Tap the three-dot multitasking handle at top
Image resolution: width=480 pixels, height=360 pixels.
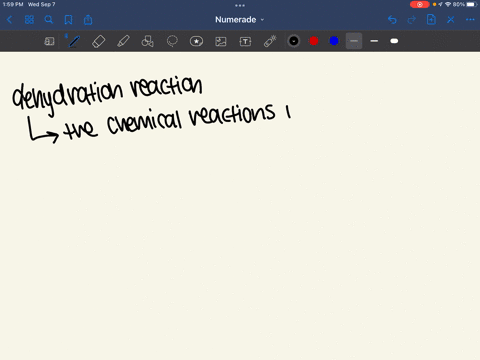[x=240, y=5]
